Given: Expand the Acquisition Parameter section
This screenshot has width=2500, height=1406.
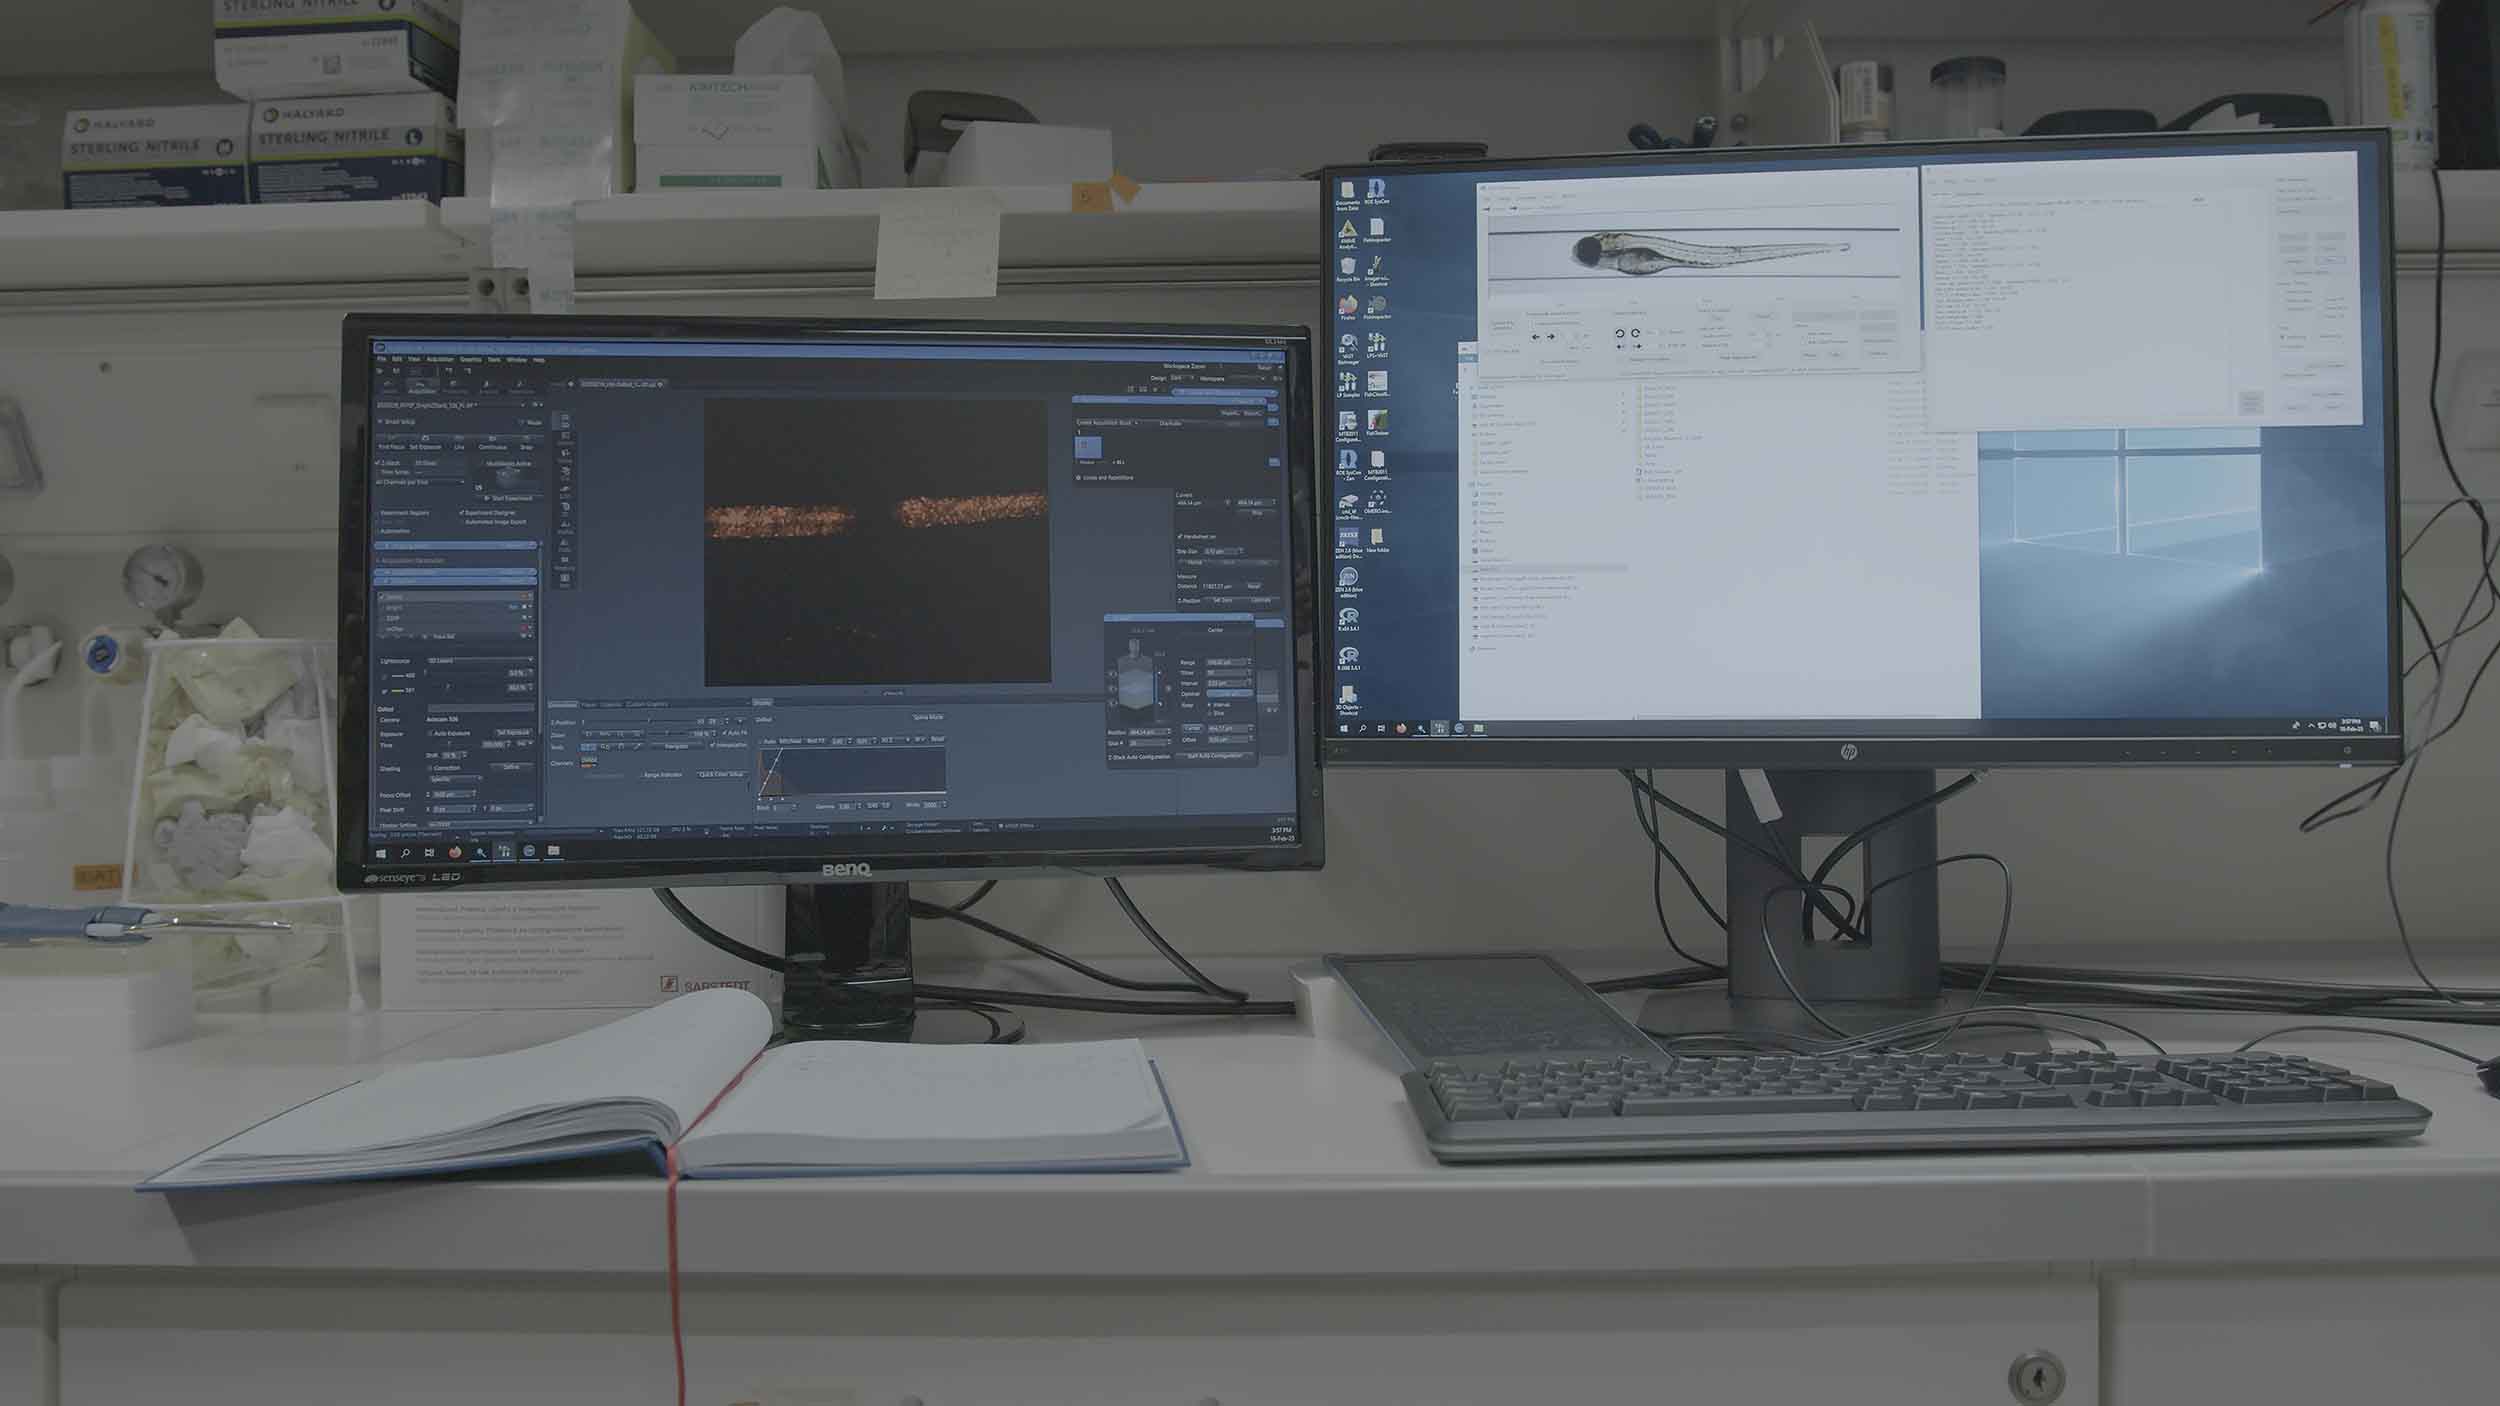Looking at the screenshot, I should point(413,561).
